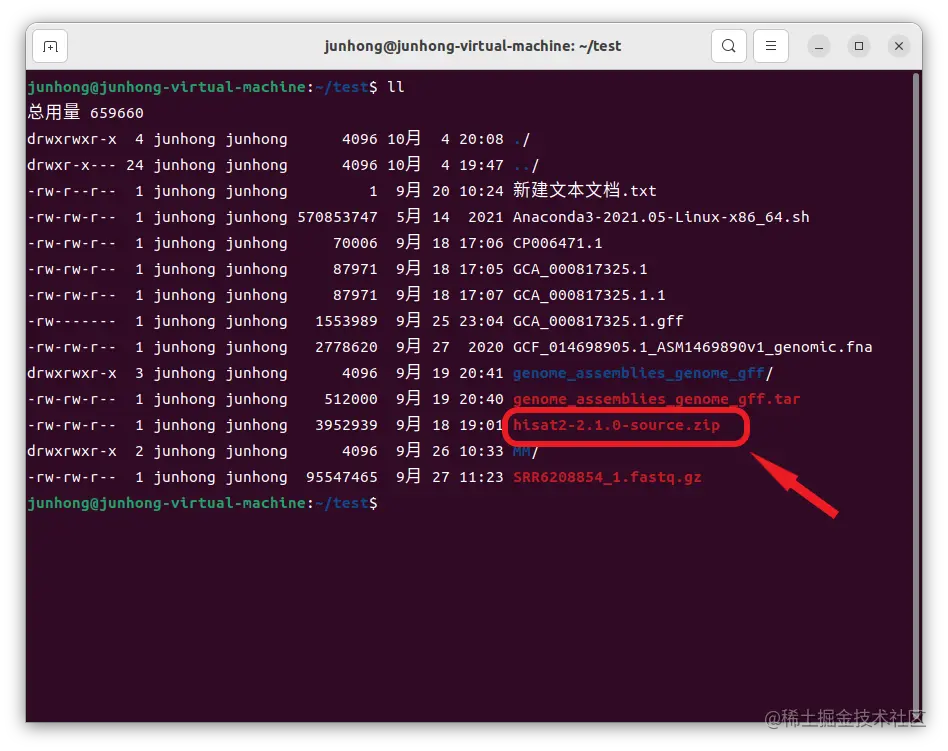This screenshot has height=751, width=948.
Task: Click the ../ parent directory entry
Action: 525,165
